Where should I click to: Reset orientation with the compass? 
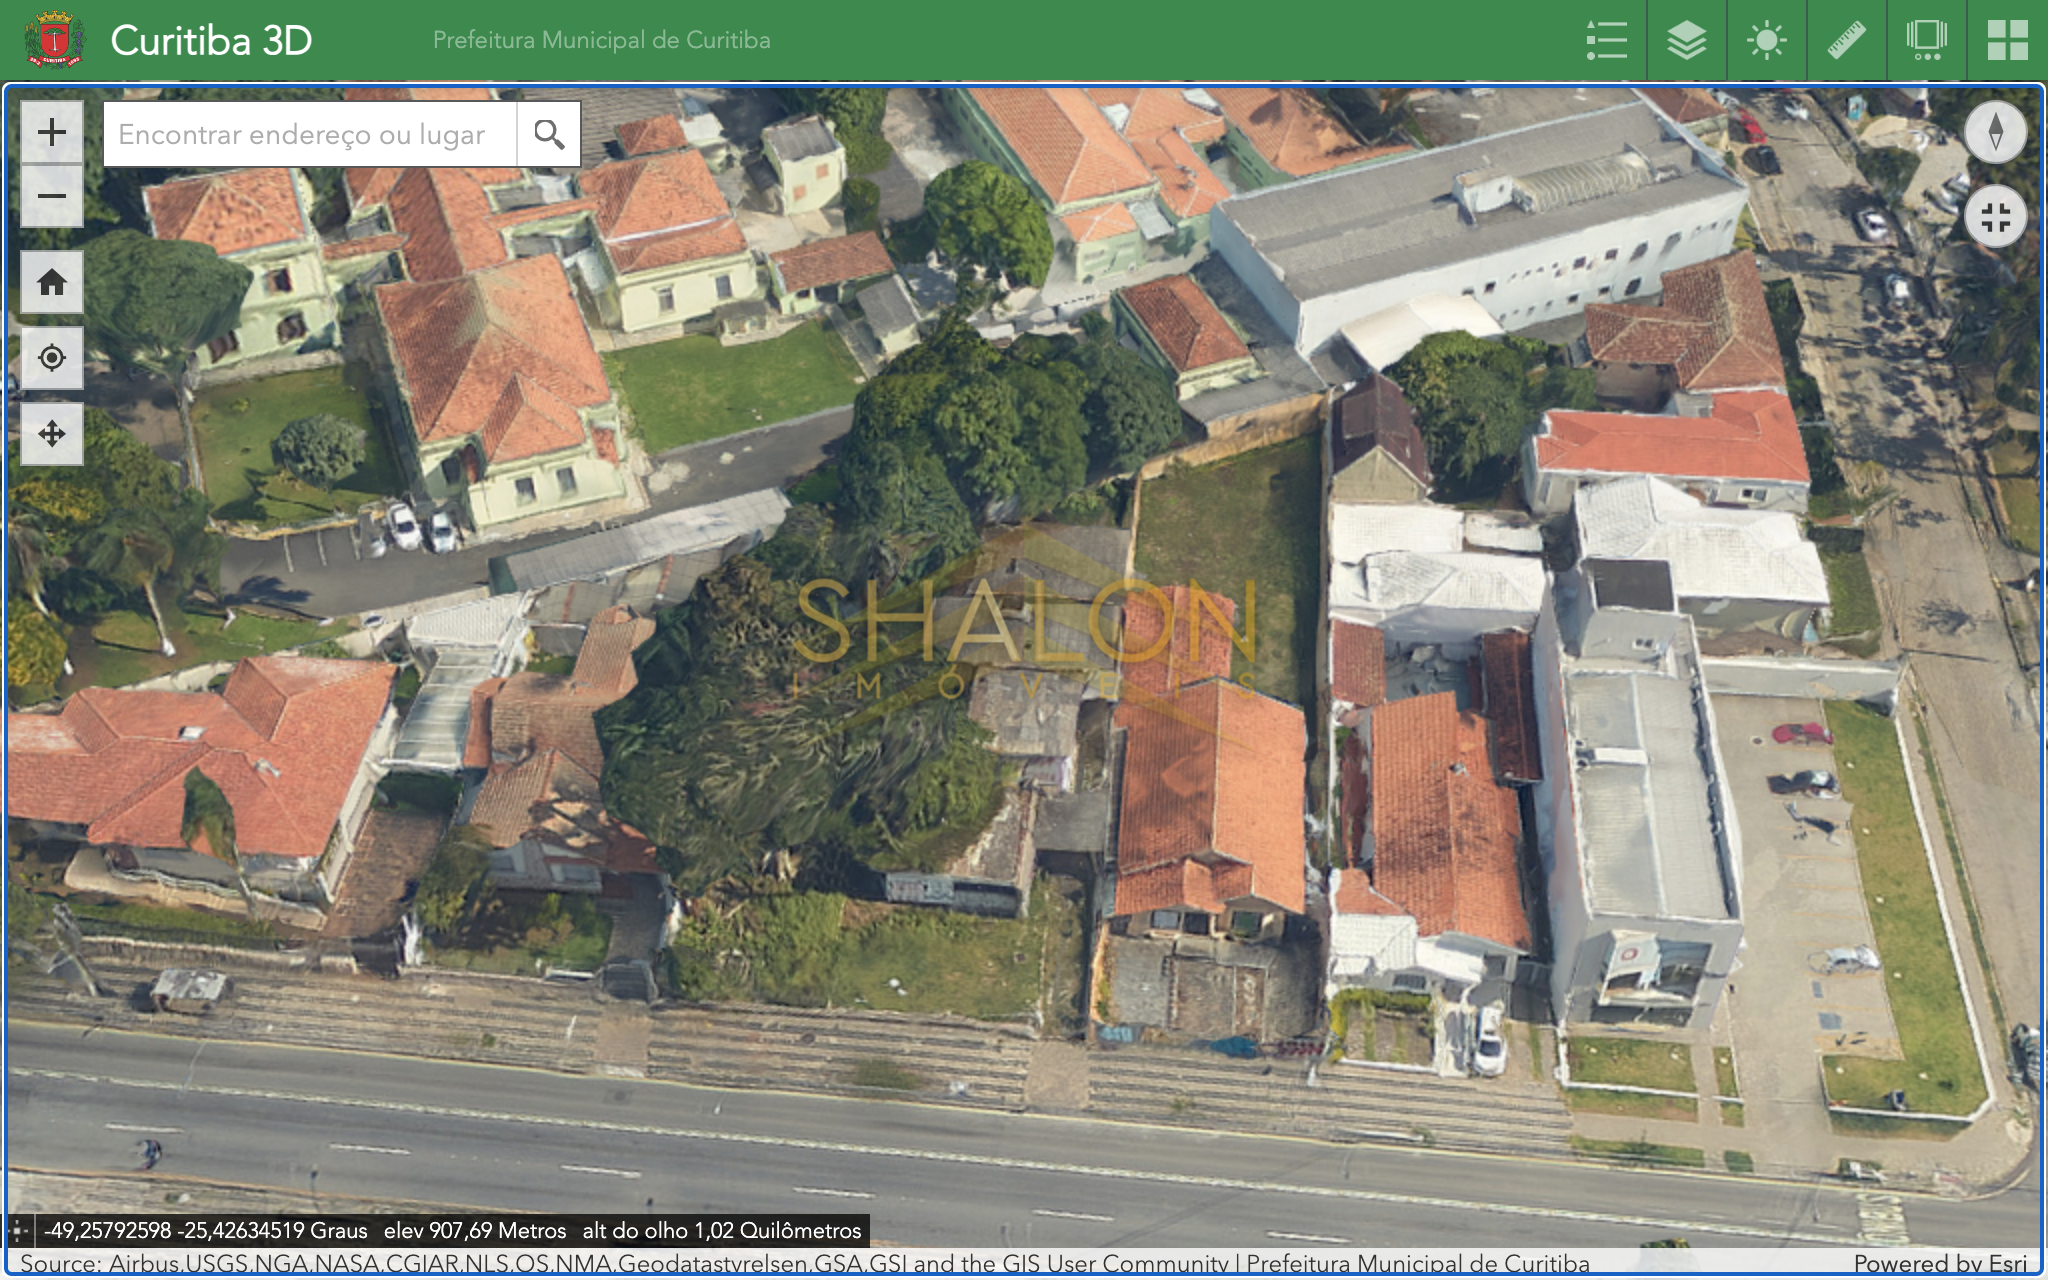click(1995, 132)
